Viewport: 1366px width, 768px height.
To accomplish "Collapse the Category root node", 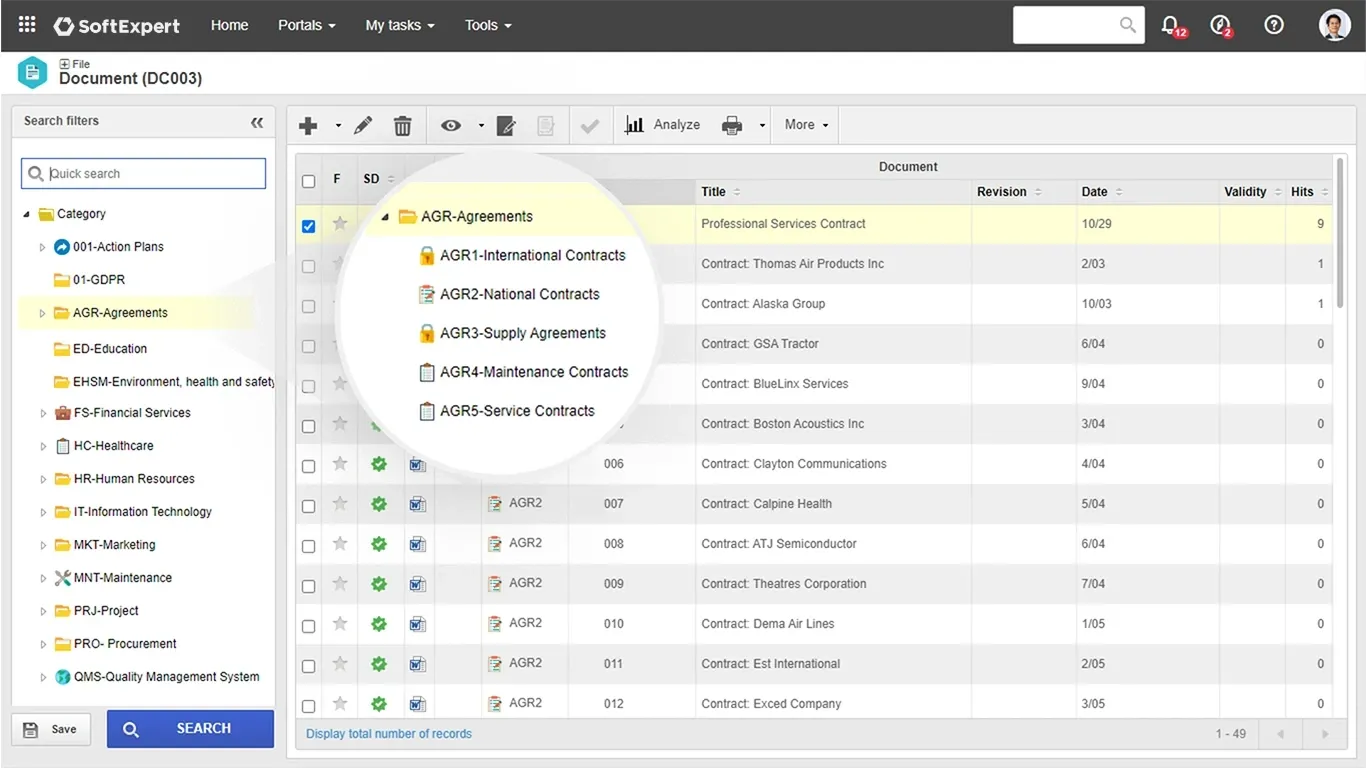I will [x=26, y=214].
